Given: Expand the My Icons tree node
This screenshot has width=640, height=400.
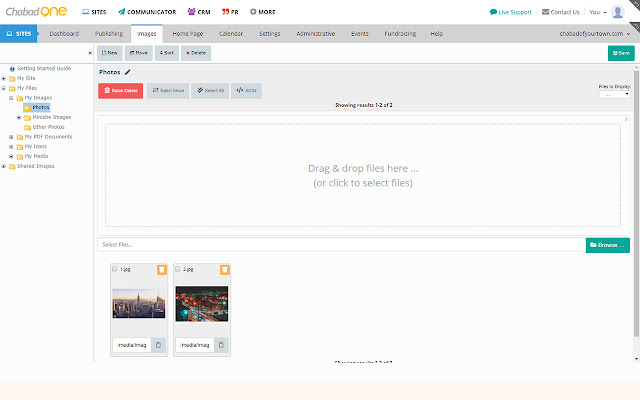Looking at the screenshot, I should tap(11, 147).
